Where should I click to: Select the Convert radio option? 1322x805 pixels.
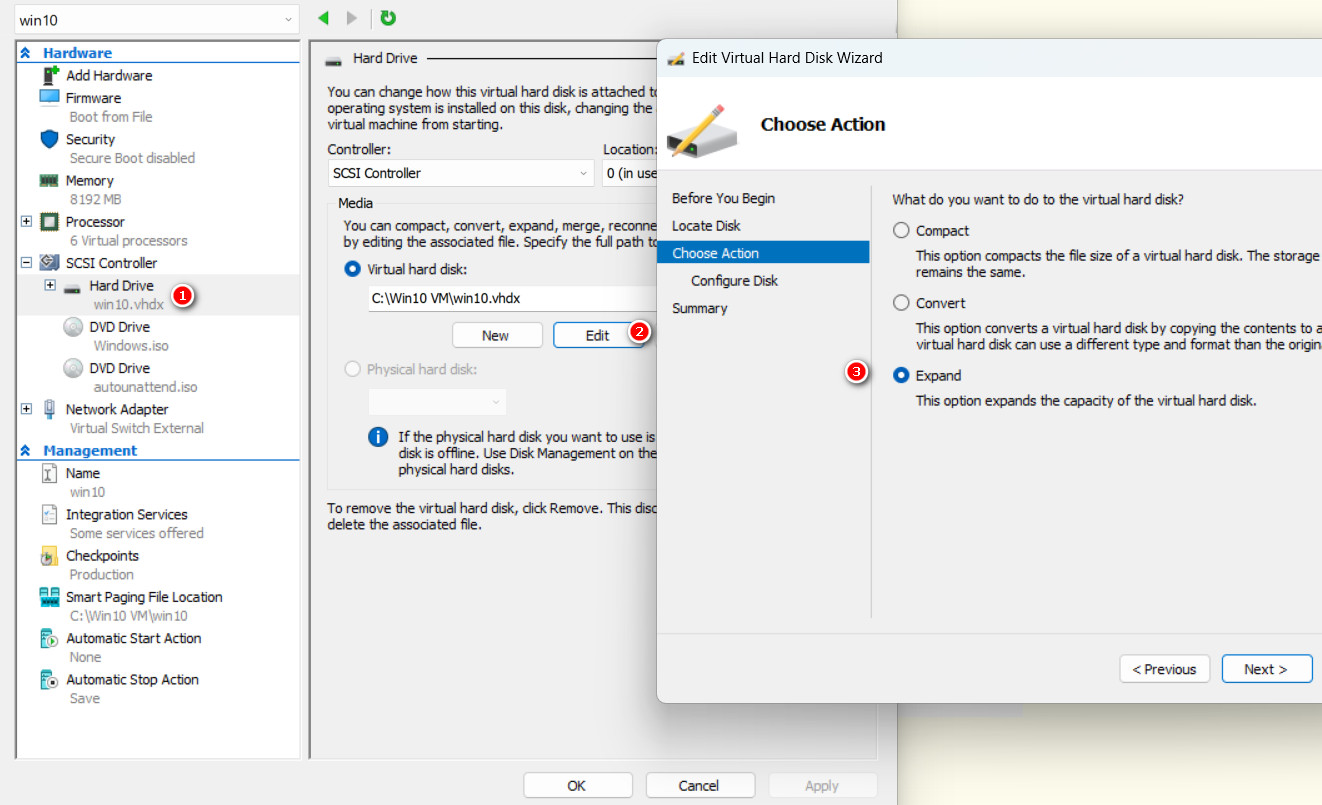point(901,303)
